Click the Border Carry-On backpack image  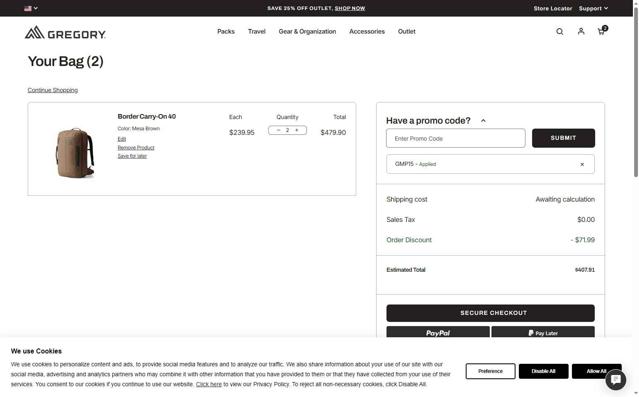(75, 153)
